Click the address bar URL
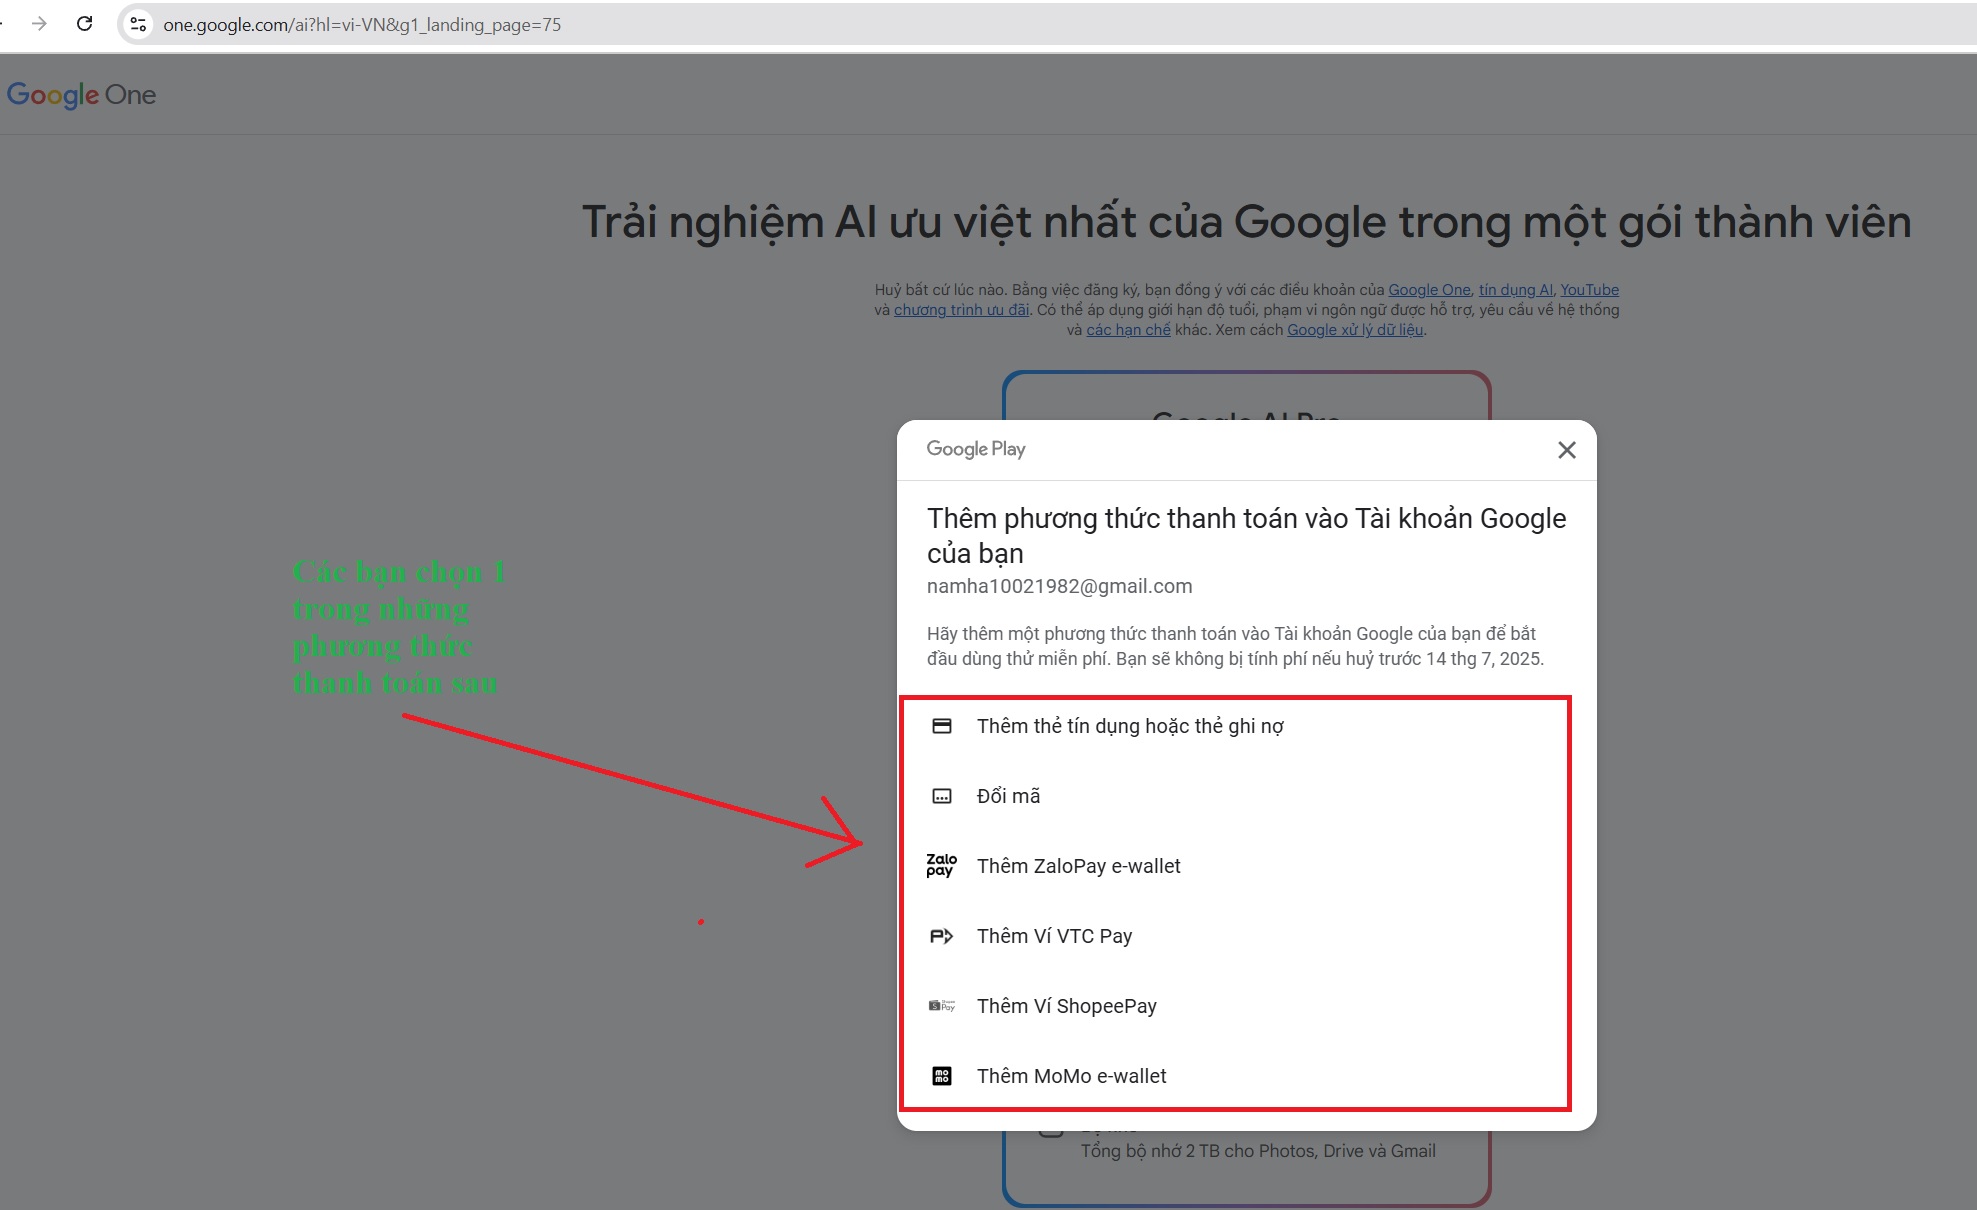 click(x=362, y=25)
